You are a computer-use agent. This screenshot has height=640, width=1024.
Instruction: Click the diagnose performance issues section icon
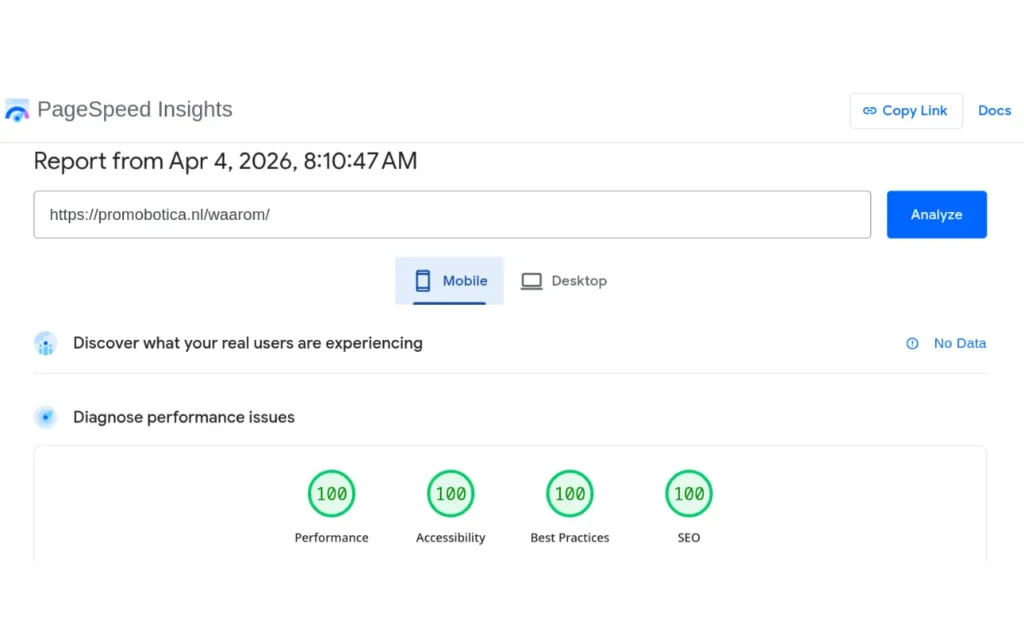[x=45, y=417]
